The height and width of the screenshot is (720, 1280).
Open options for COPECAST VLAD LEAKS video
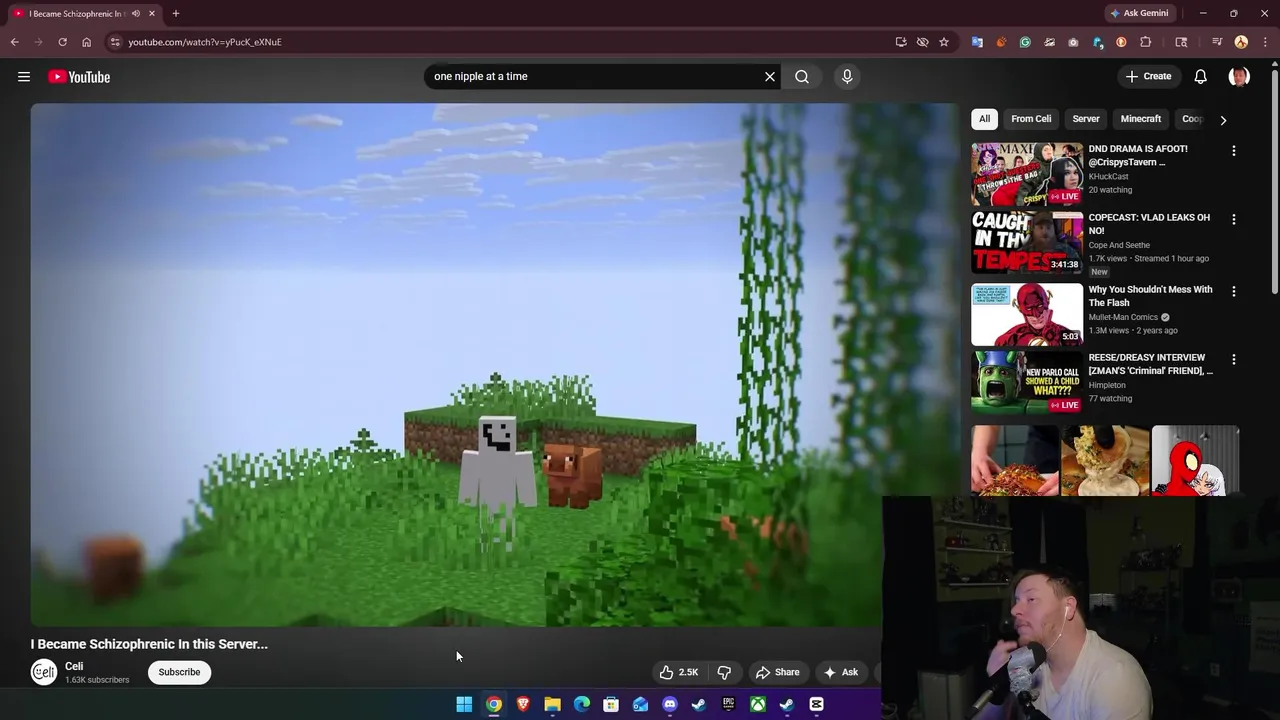tap(1234, 219)
